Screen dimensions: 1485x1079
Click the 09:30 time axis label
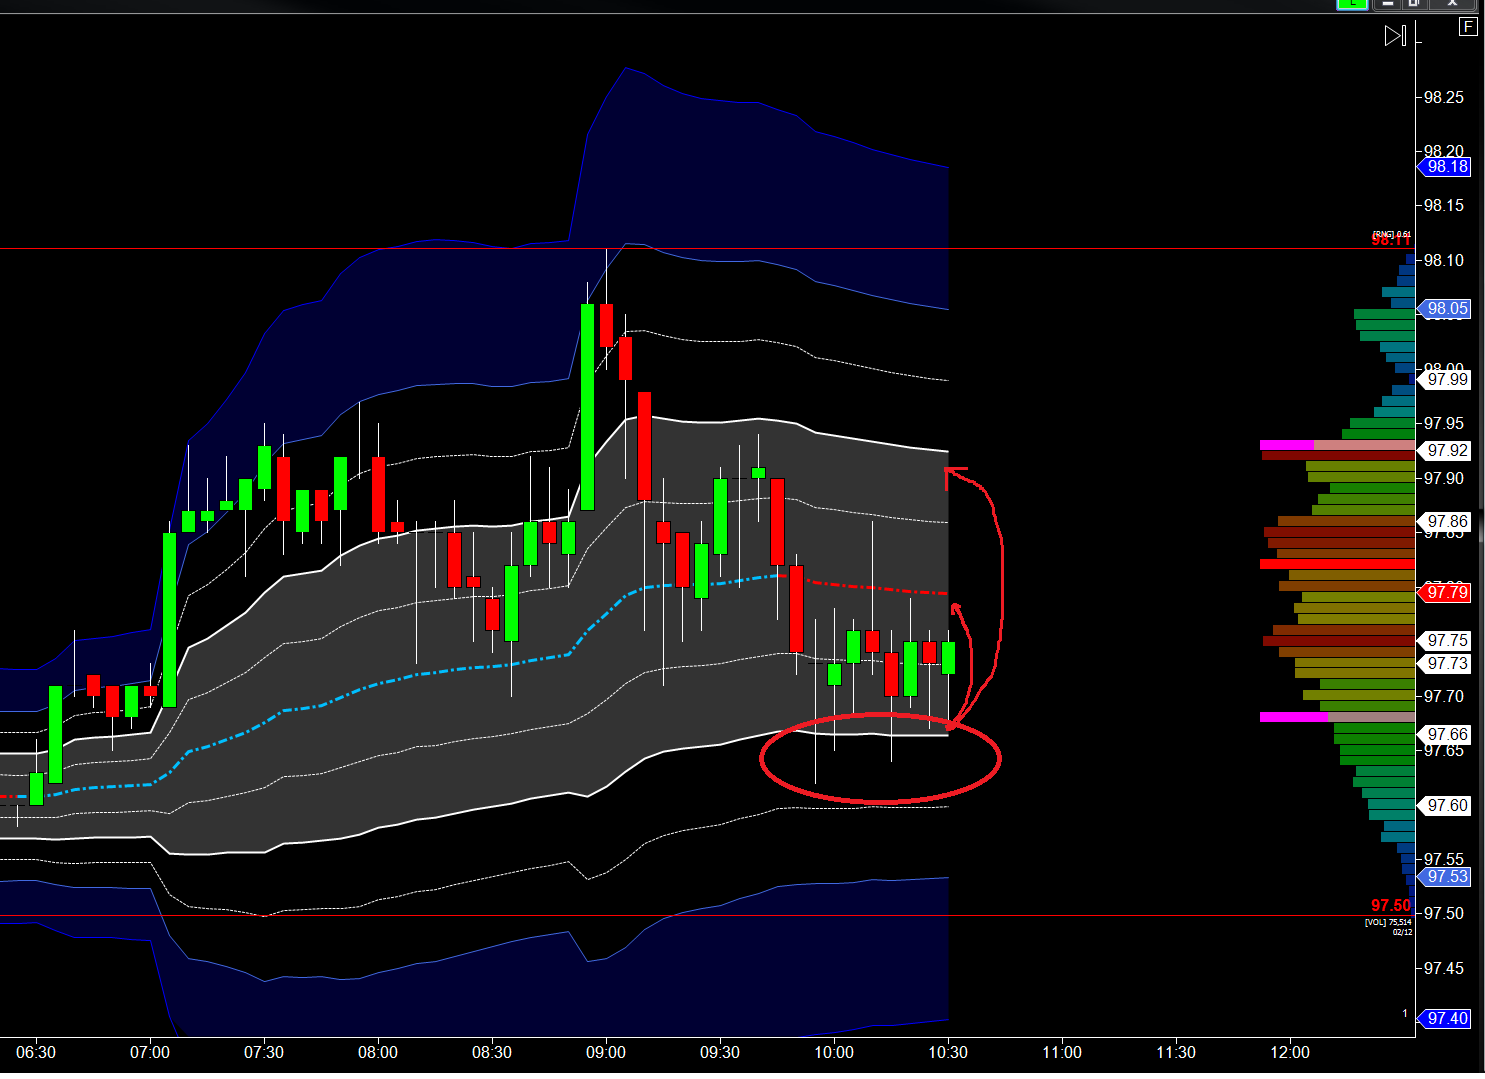pos(720,1053)
